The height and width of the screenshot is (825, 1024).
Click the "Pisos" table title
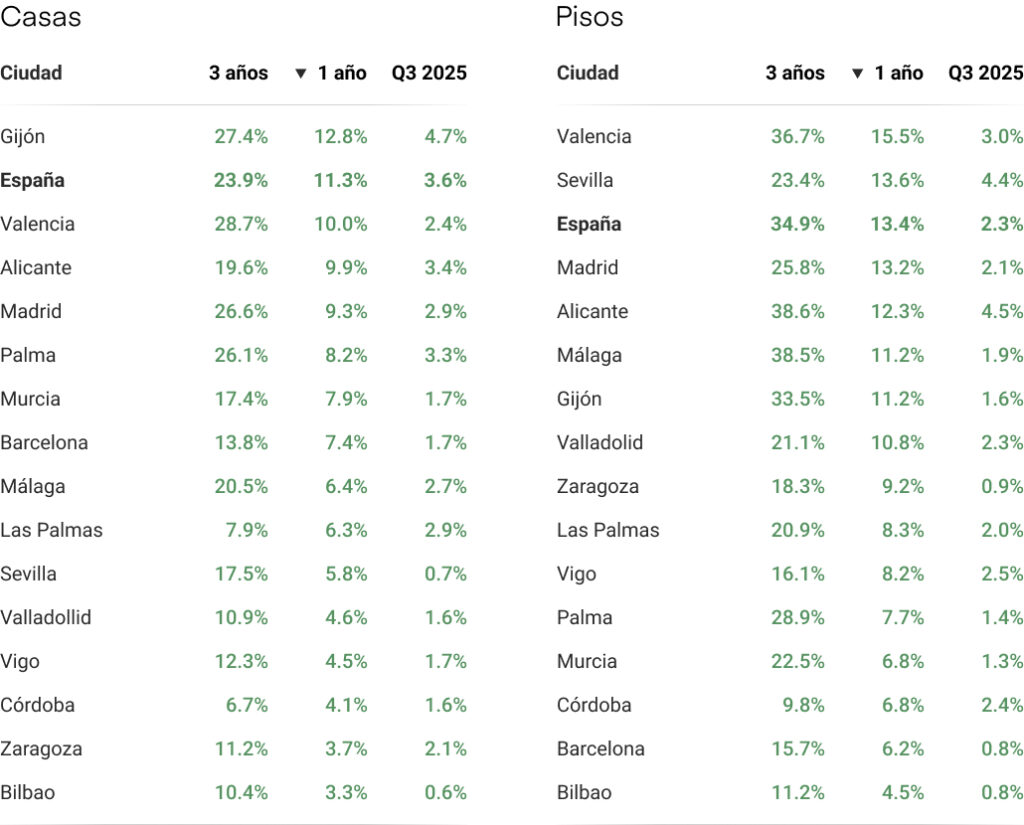coord(589,17)
